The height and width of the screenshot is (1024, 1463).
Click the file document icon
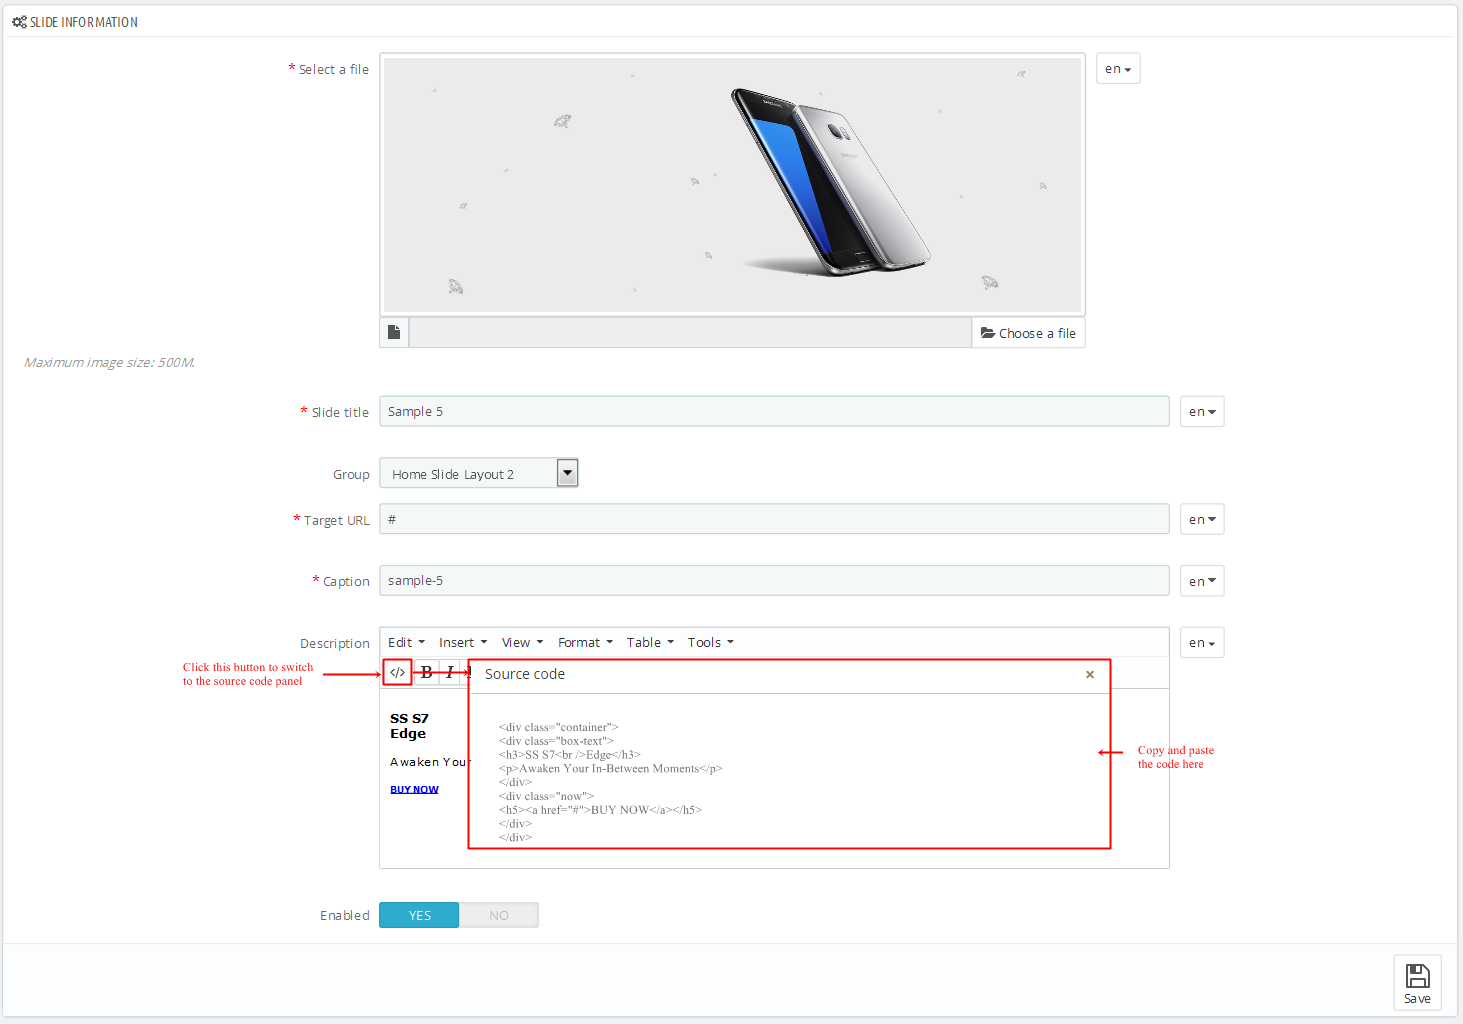pyautogui.click(x=394, y=333)
